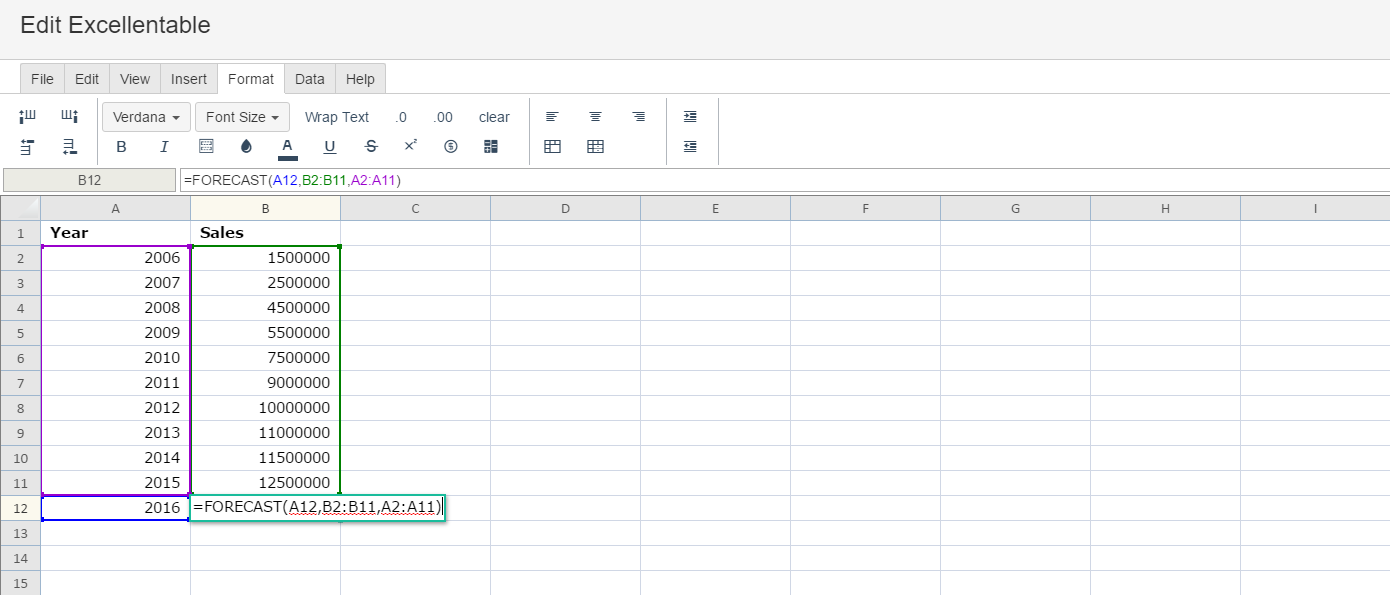Viewport: 1390px width, 595px height.
Task: Apply strikethrough to the cell text
Action: tap(371, 147)
